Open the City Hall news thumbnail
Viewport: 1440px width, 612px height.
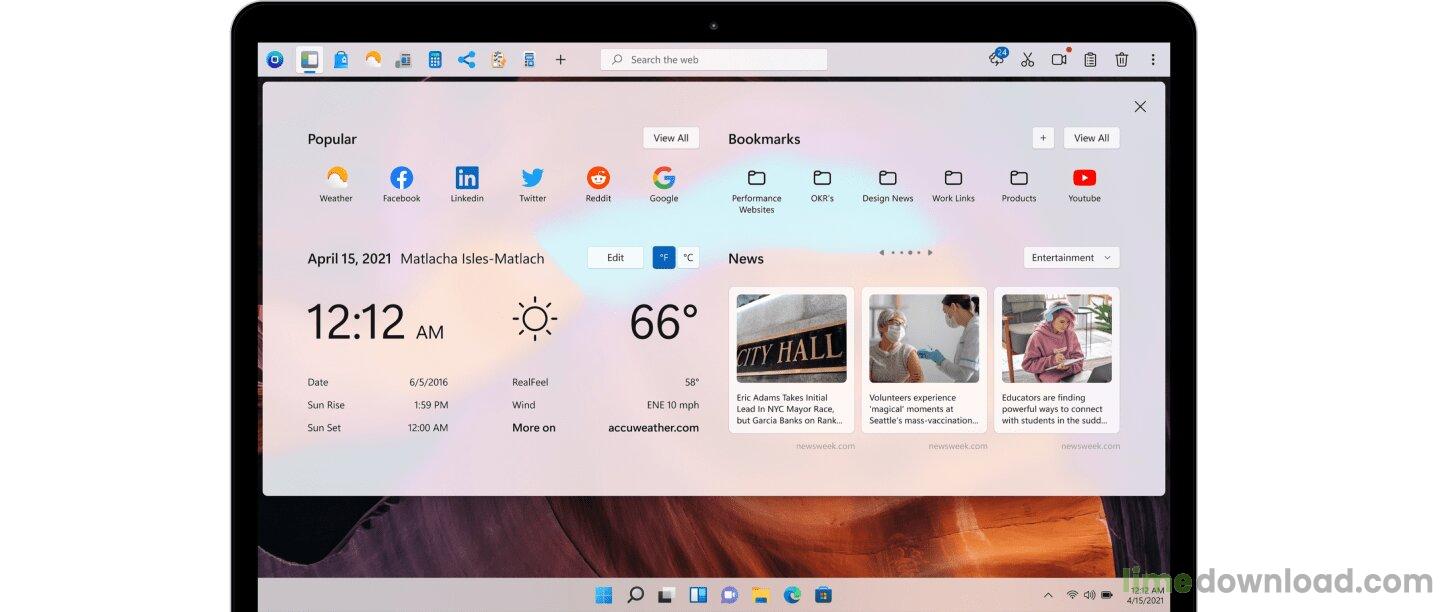pyautogui.click(x=791, y=338)
